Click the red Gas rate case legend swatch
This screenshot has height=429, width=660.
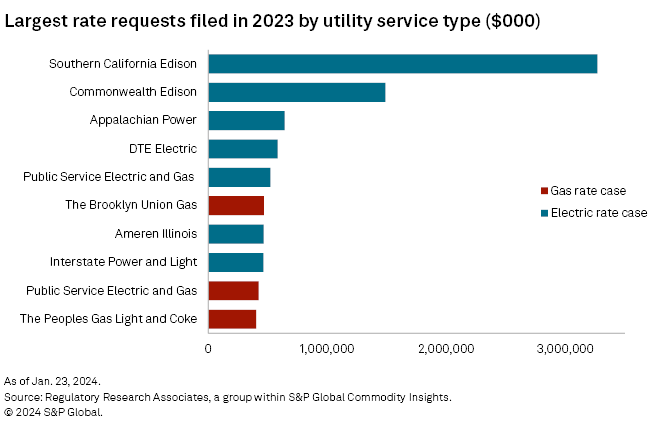(544, 191)
